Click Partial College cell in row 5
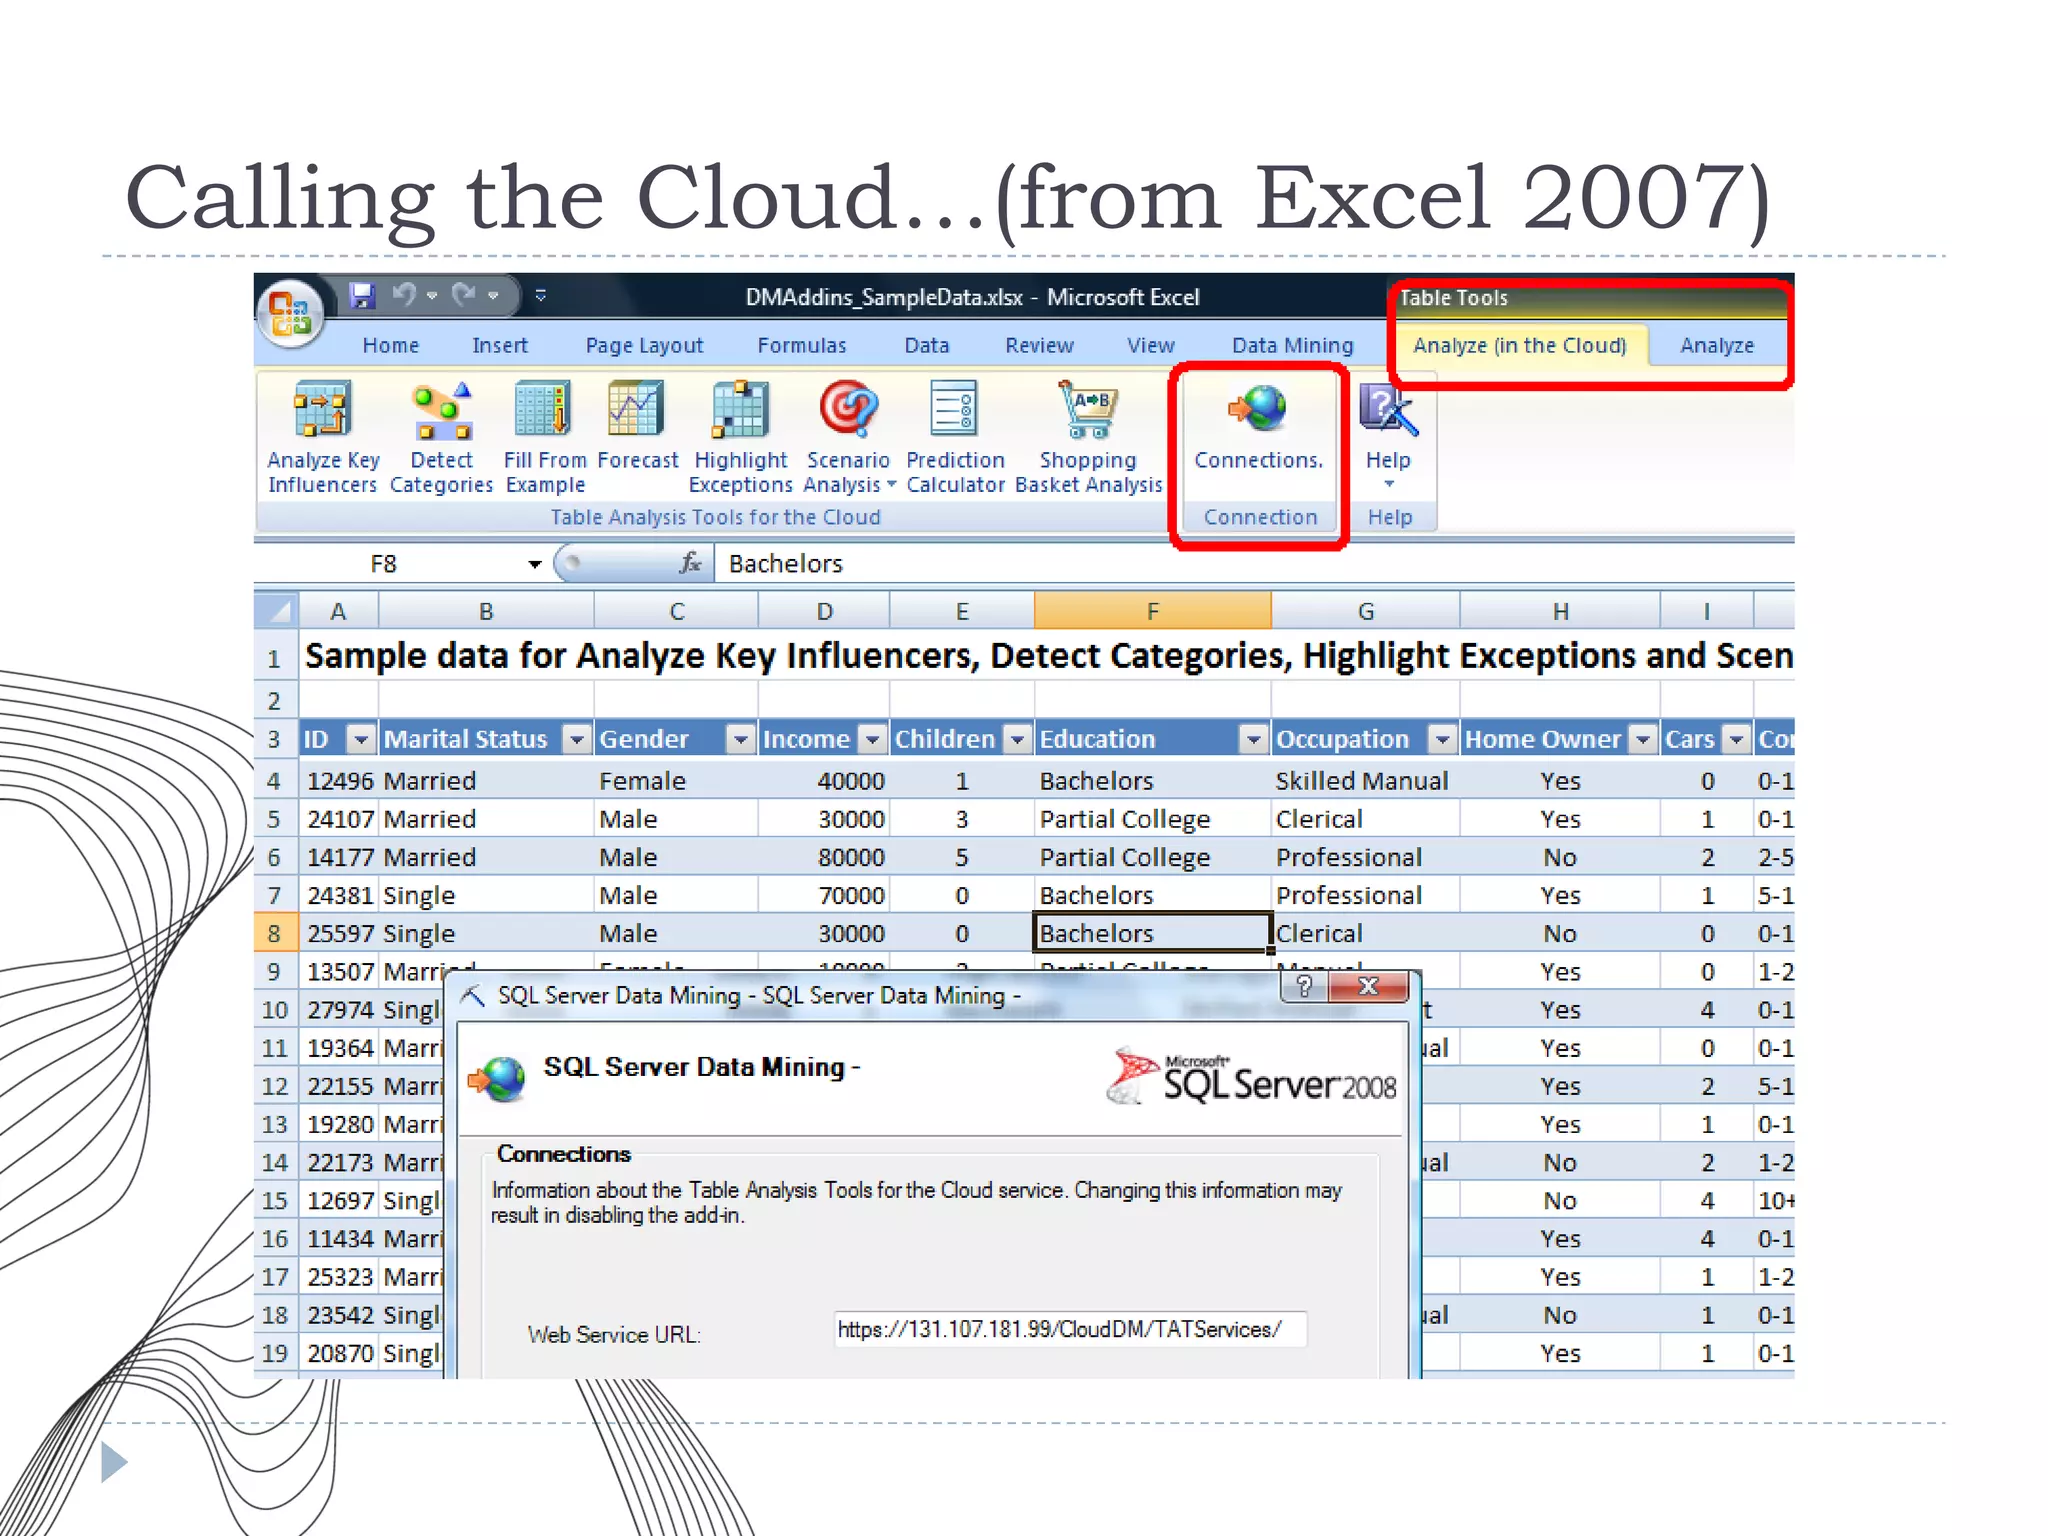This screenshot has height=1536, width=2048. click(x=1152, y=819)
